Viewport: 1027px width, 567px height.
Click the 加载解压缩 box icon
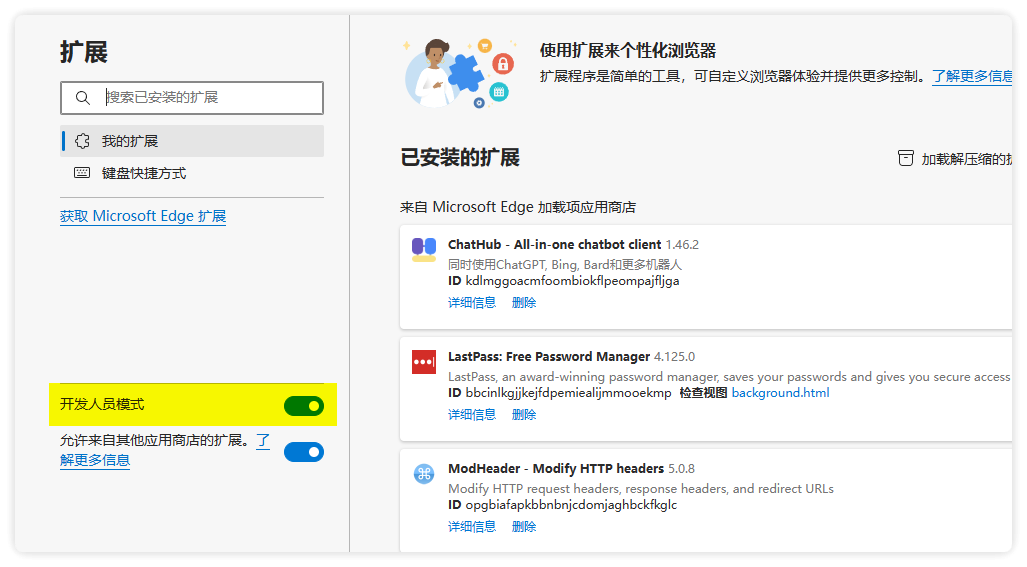click(x=905, y=158)
